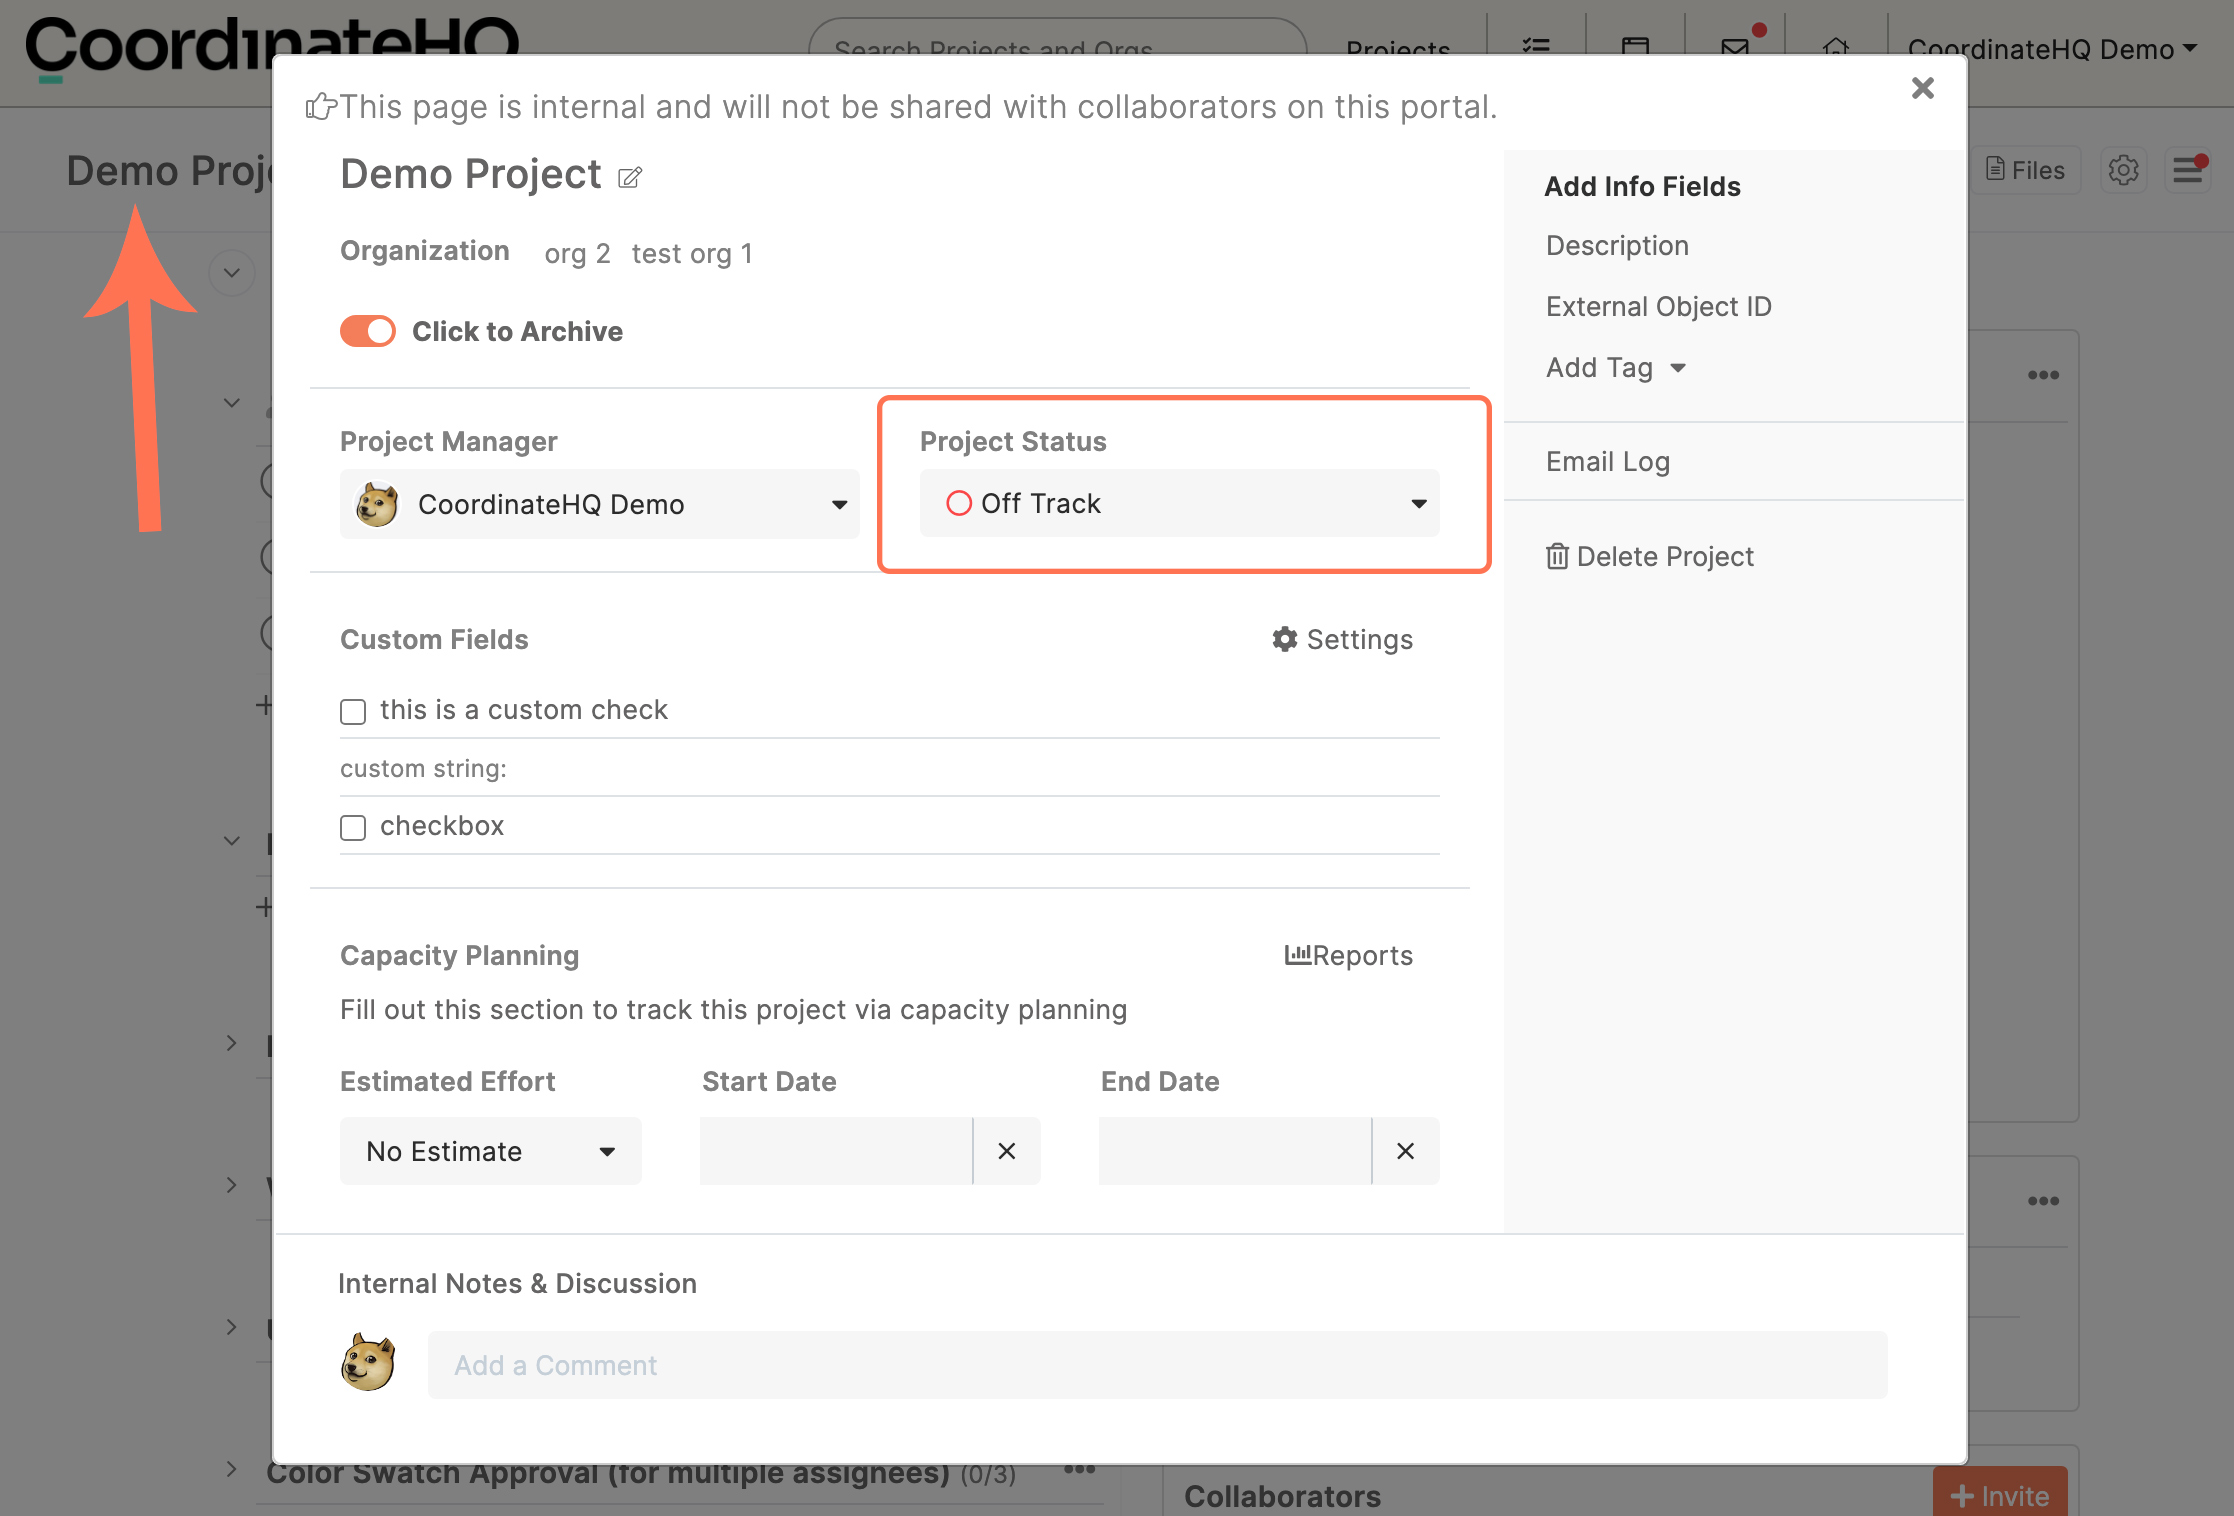Open Custom Fields Settings
This screenshot has width=2234, height=1516.
[x=1342, y=639]
